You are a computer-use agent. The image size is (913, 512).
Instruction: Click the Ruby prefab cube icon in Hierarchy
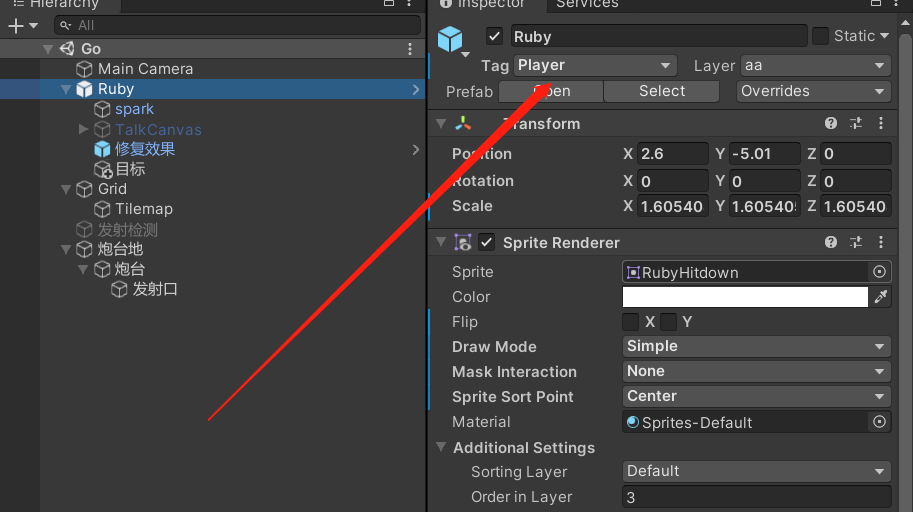pos(84,89)
